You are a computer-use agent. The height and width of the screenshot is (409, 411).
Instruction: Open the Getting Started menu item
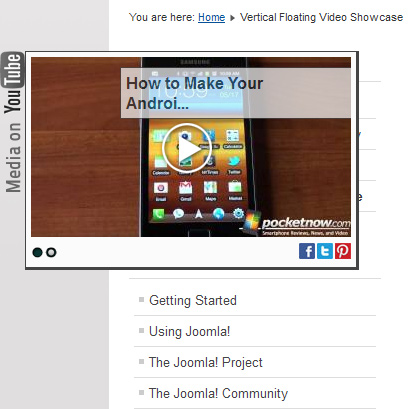pyautogui.click(x=193, y=300)
